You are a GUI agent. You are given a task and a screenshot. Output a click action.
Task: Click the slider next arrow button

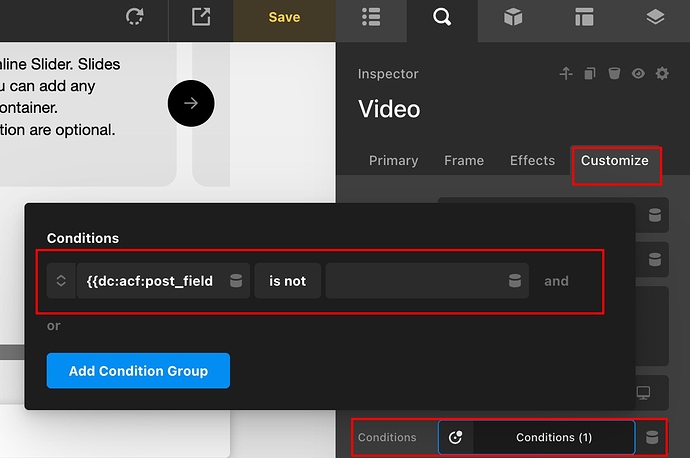tap(191, 103)
